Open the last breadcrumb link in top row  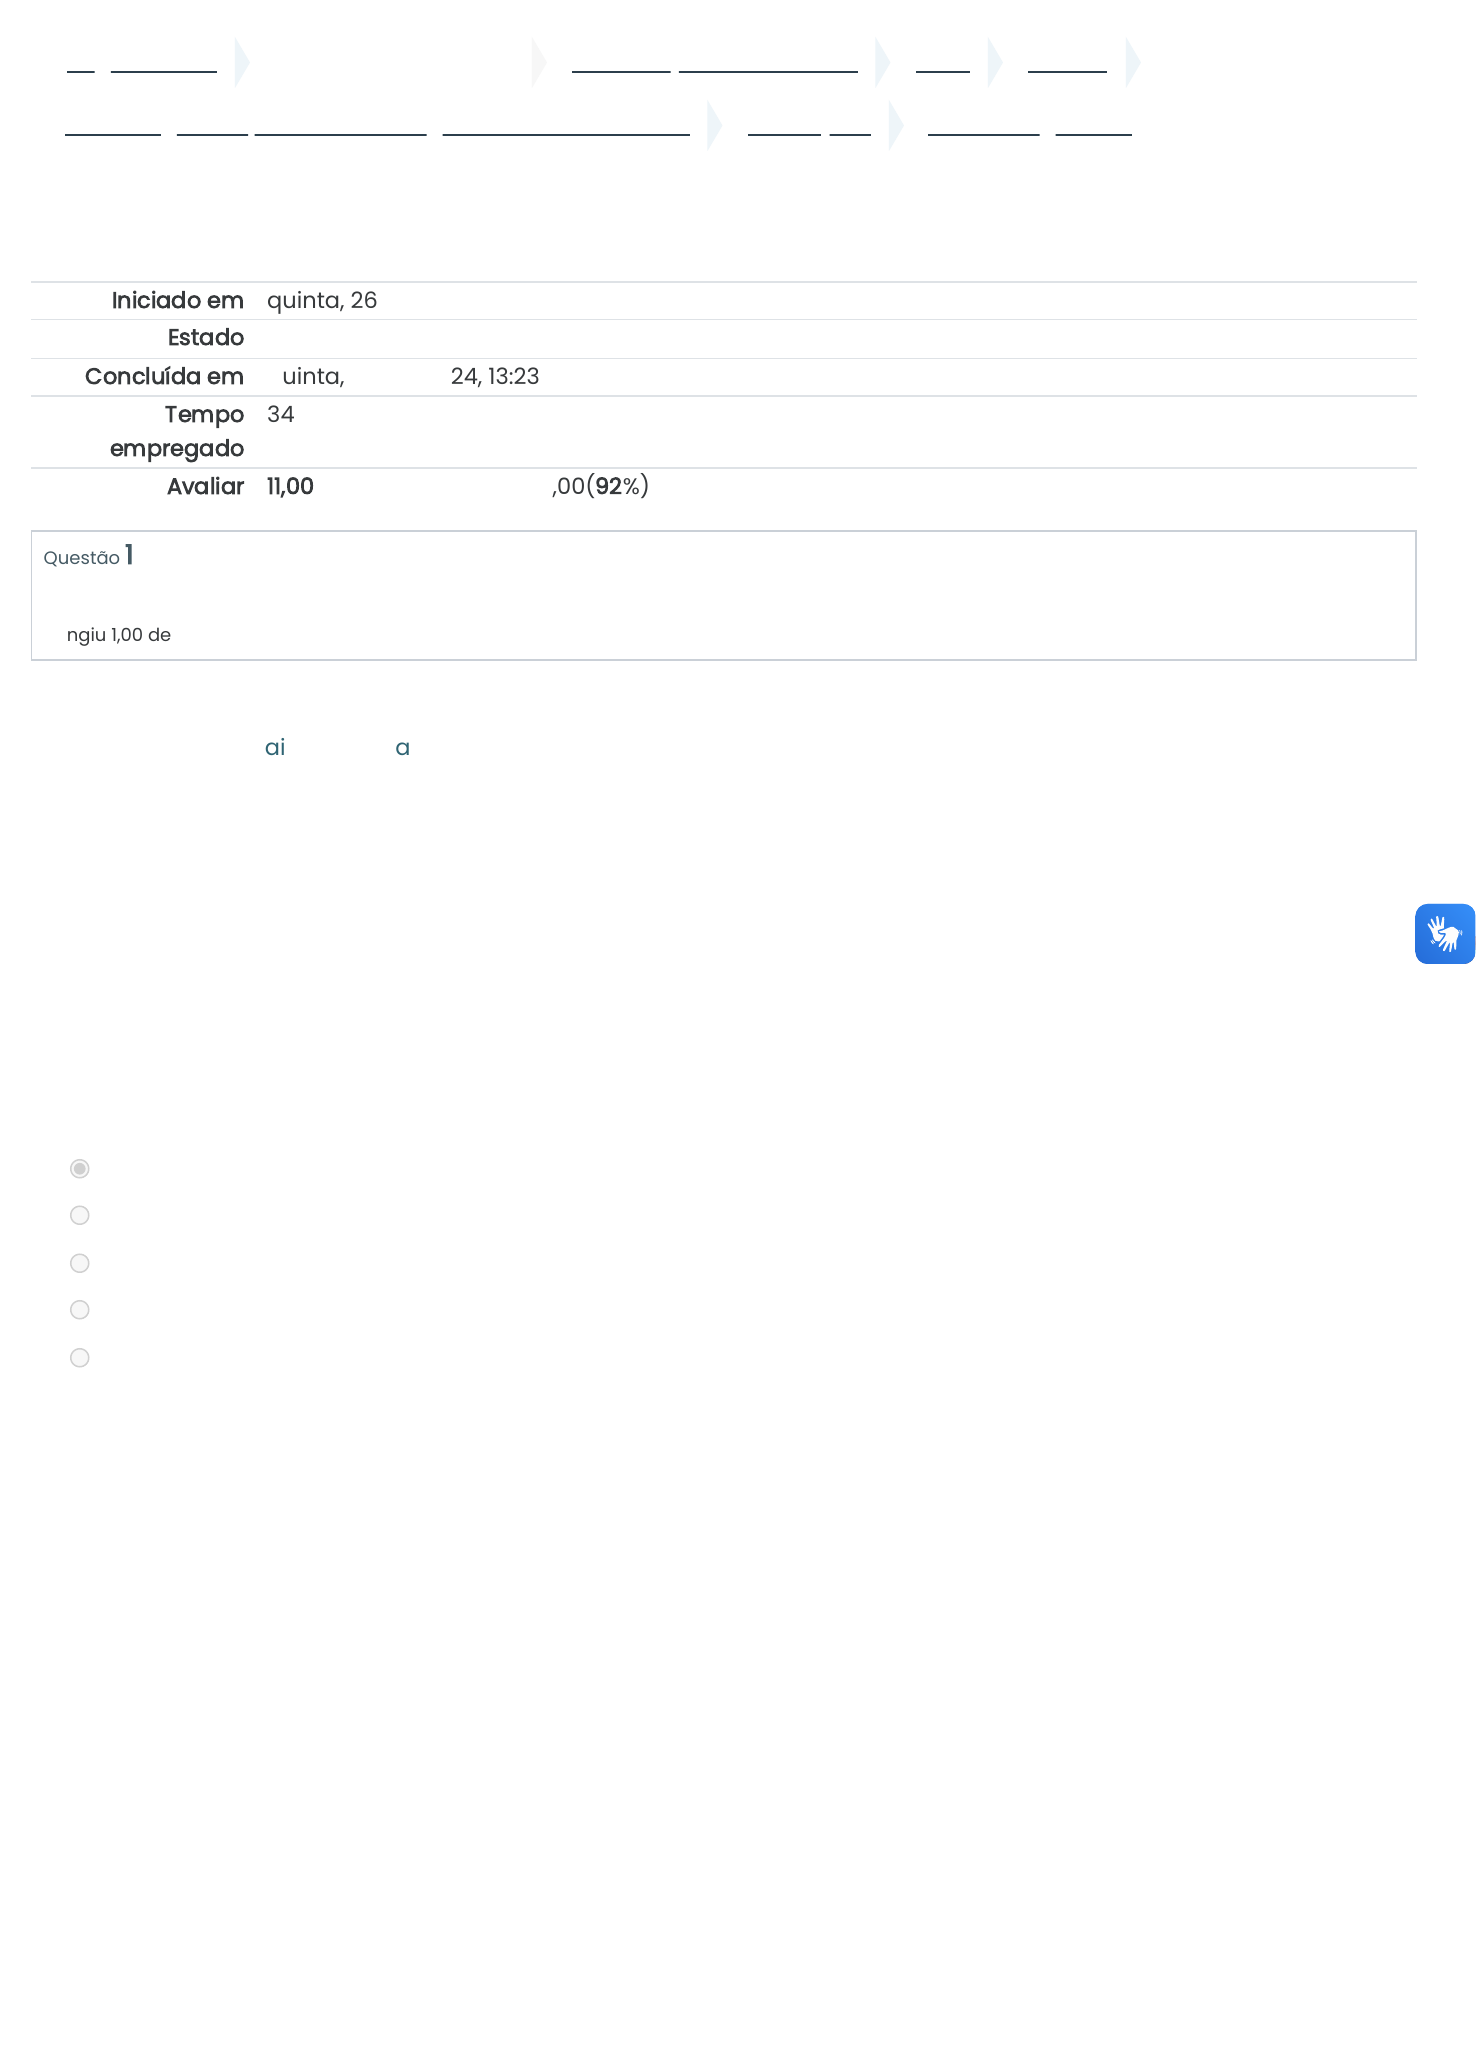click(1067, 66)
